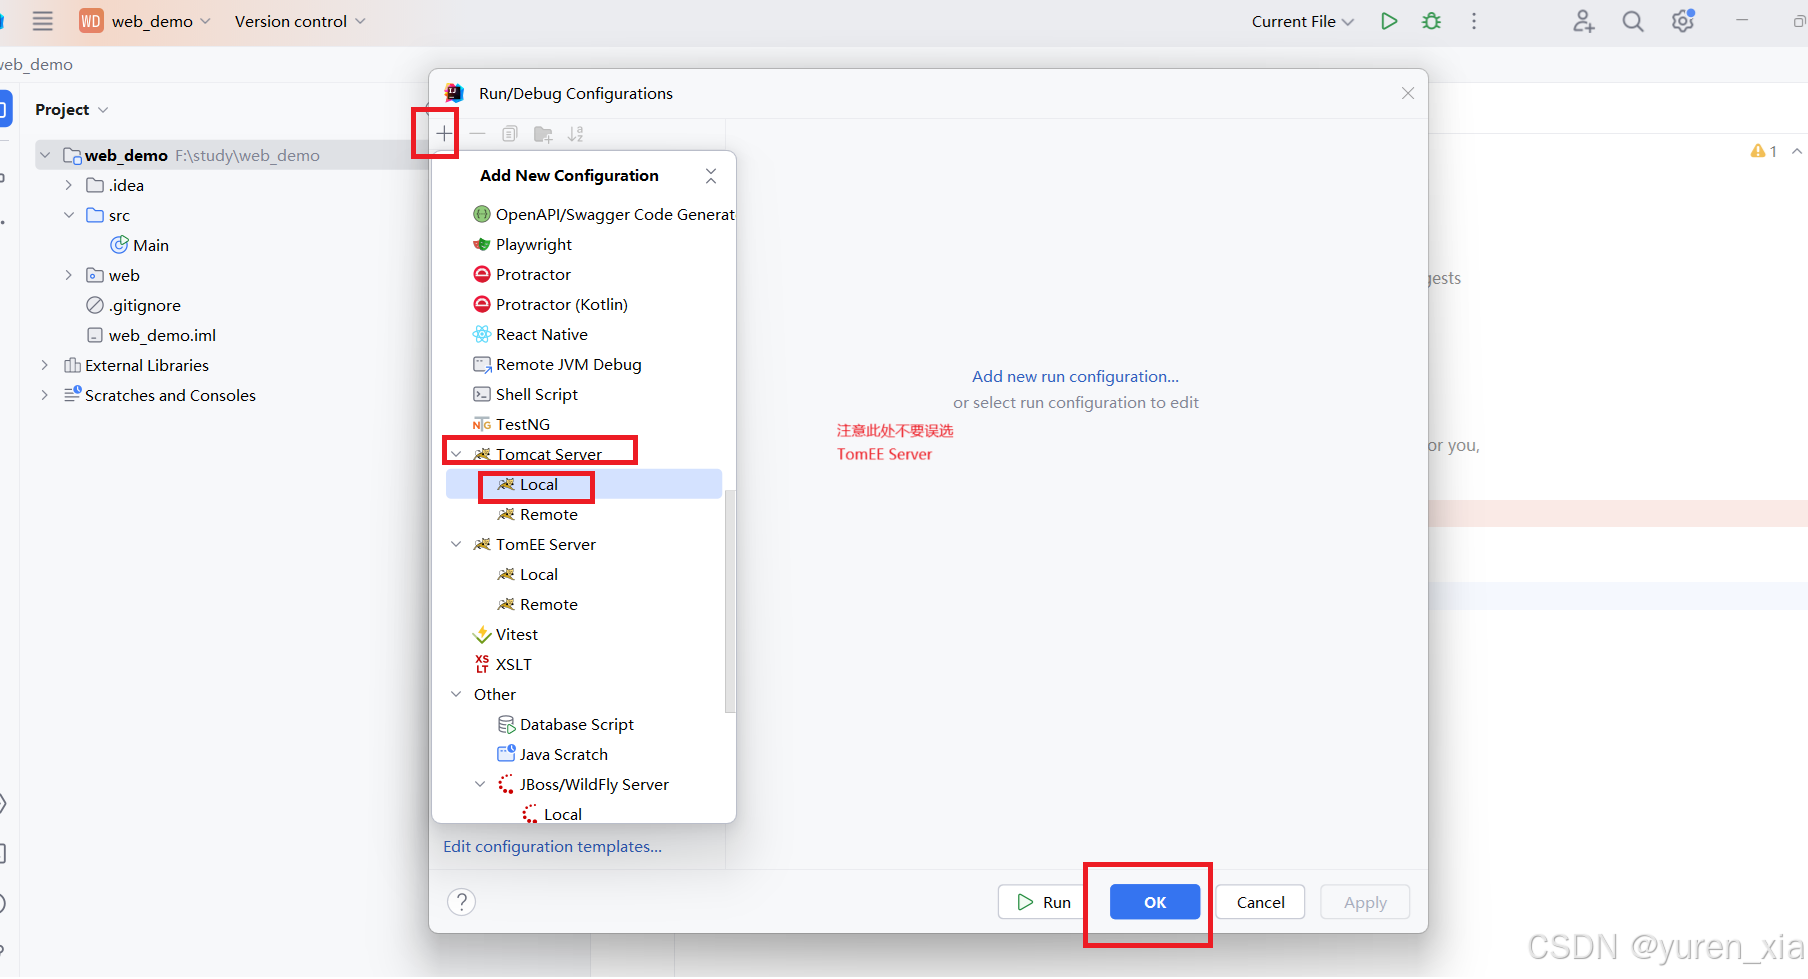Viewport: 1808px width, 979px height.
Task: Expand External Libraries node
Action: (x=44, y=365)
